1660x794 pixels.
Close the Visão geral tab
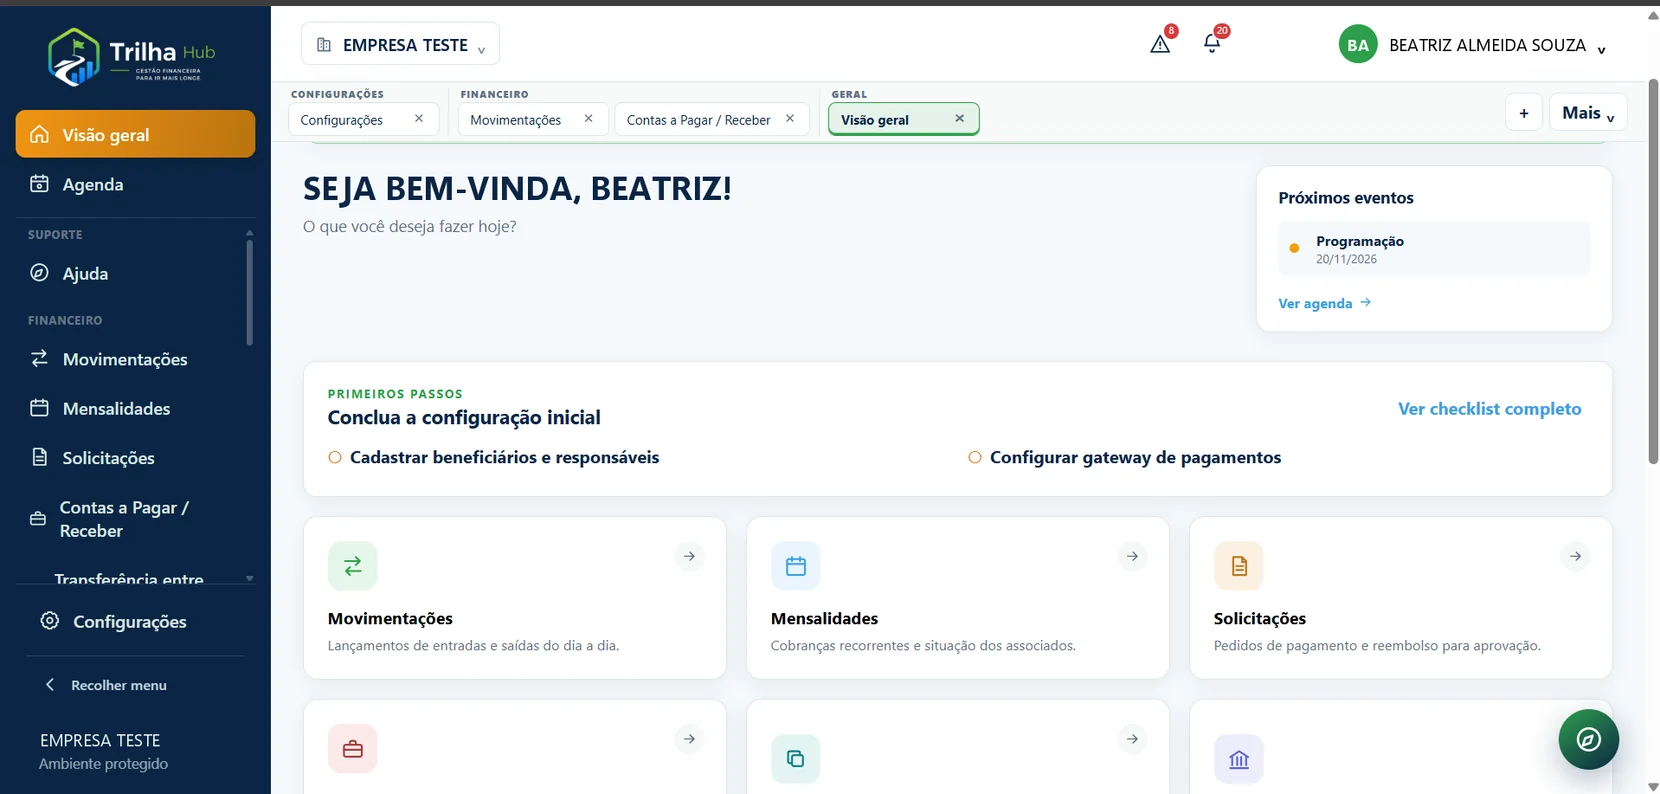click(x=959, y=118)
